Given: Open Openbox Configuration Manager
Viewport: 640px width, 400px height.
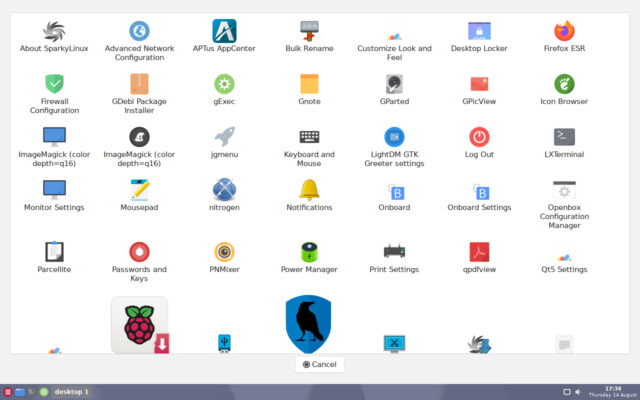Looking at the screenshot, I should (x=564, y=190).
